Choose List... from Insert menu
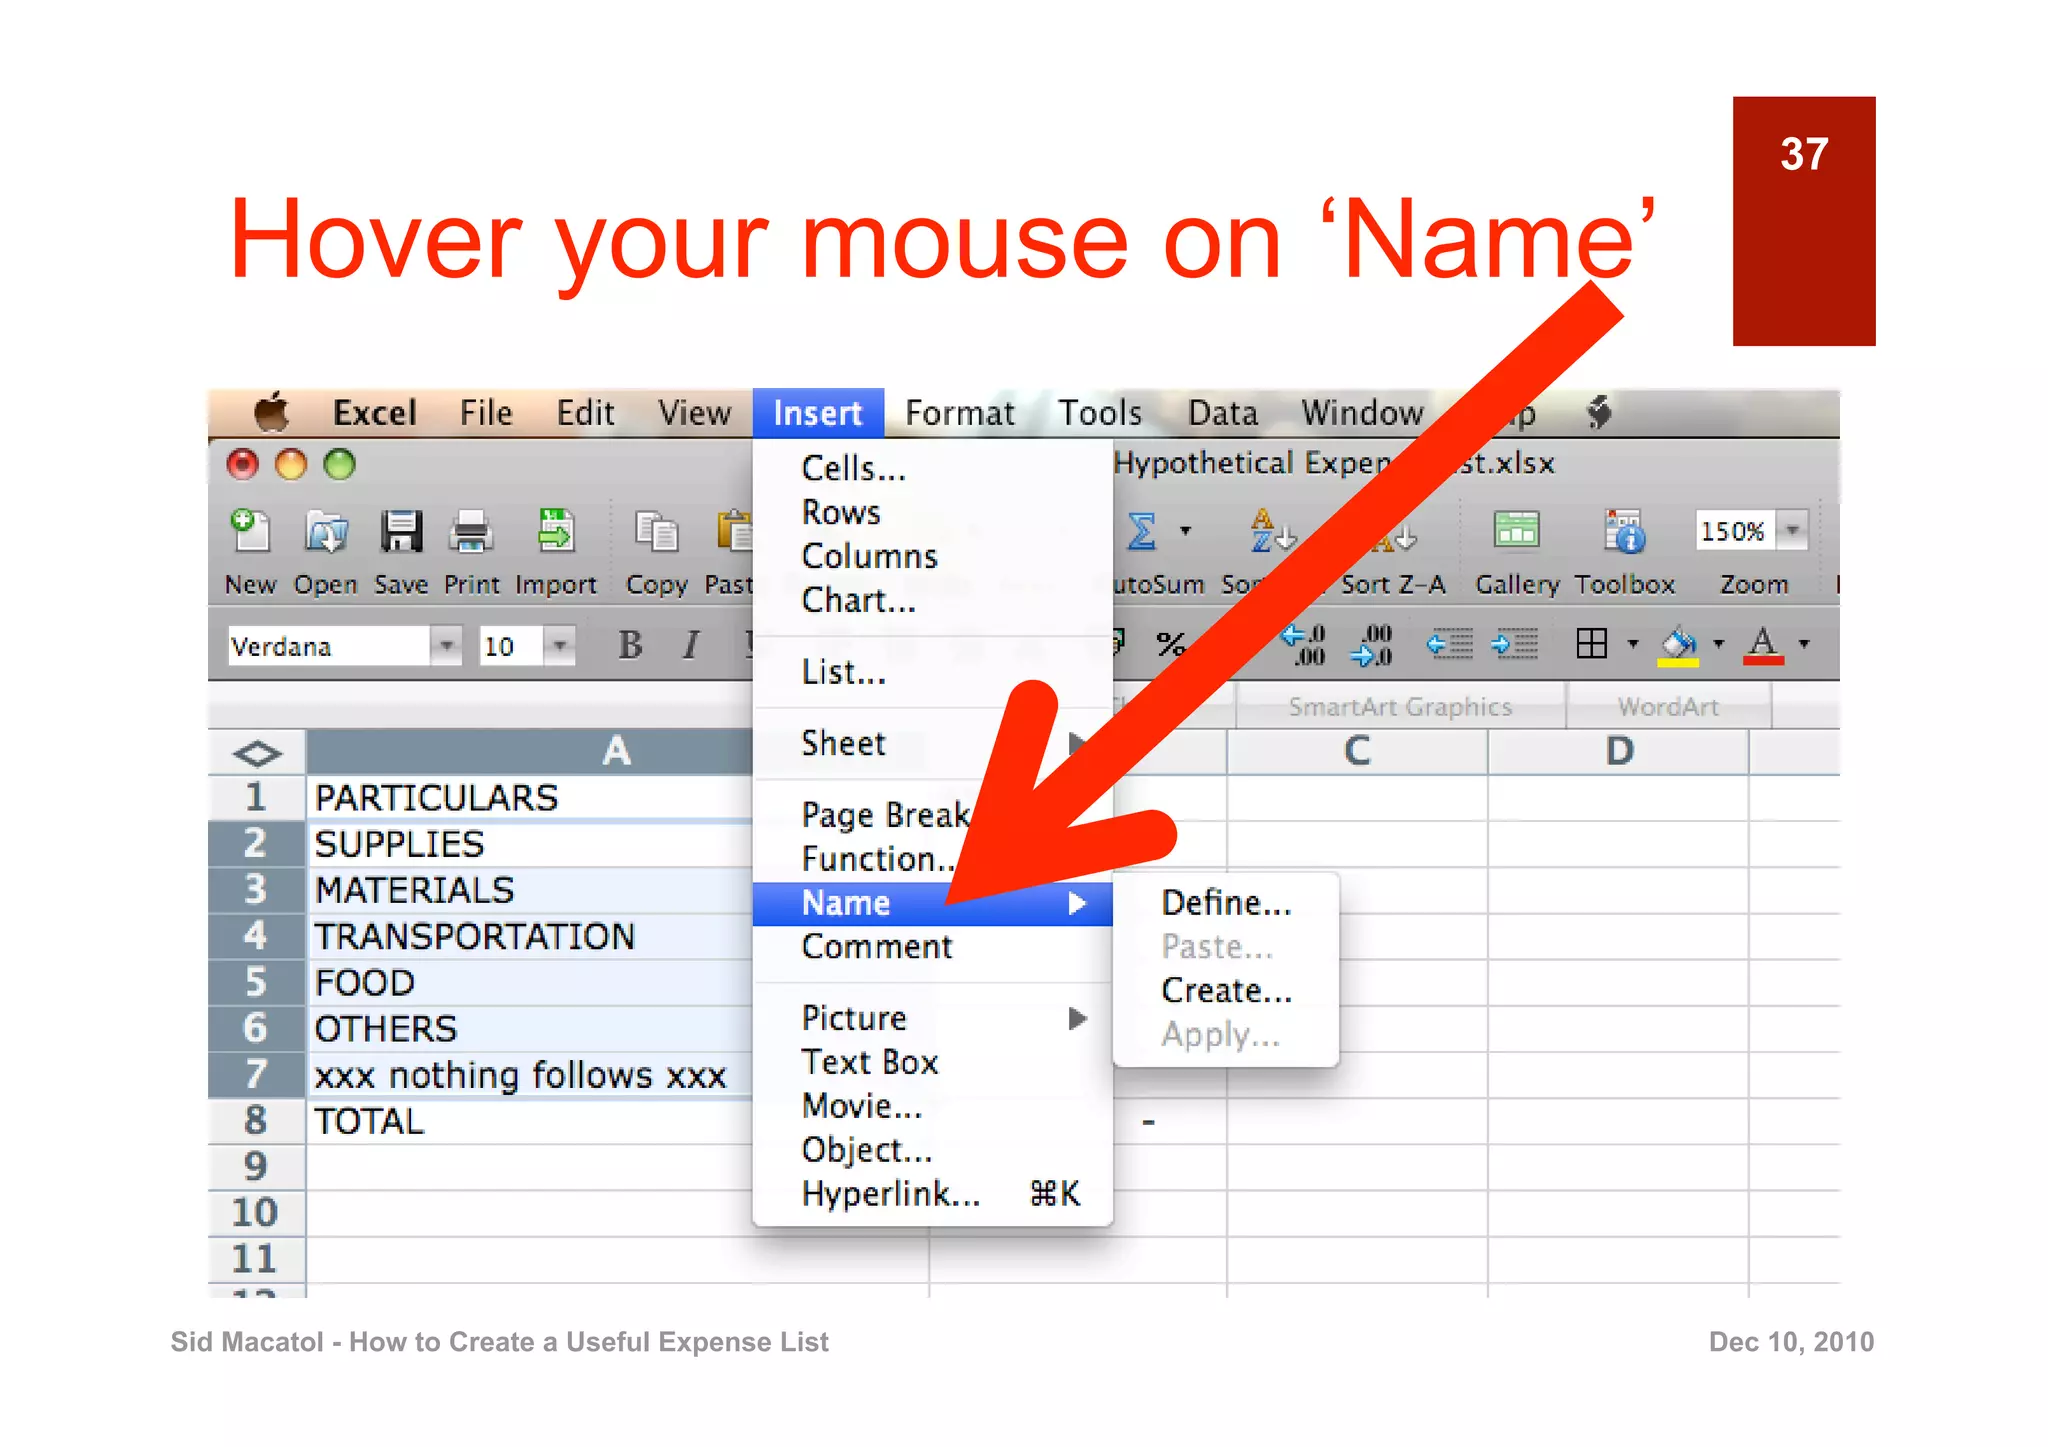 [933, 672]
